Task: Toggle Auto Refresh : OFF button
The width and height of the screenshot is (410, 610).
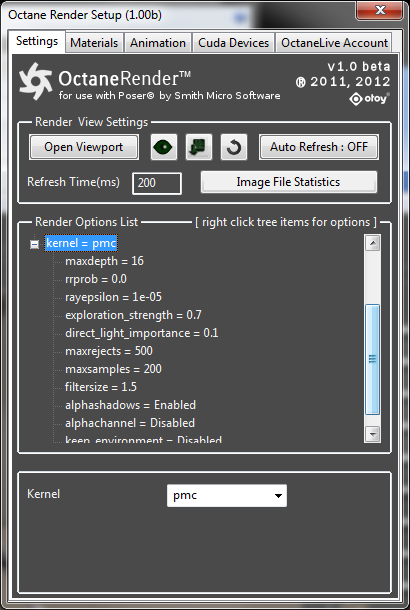Action: coord(319,147)
